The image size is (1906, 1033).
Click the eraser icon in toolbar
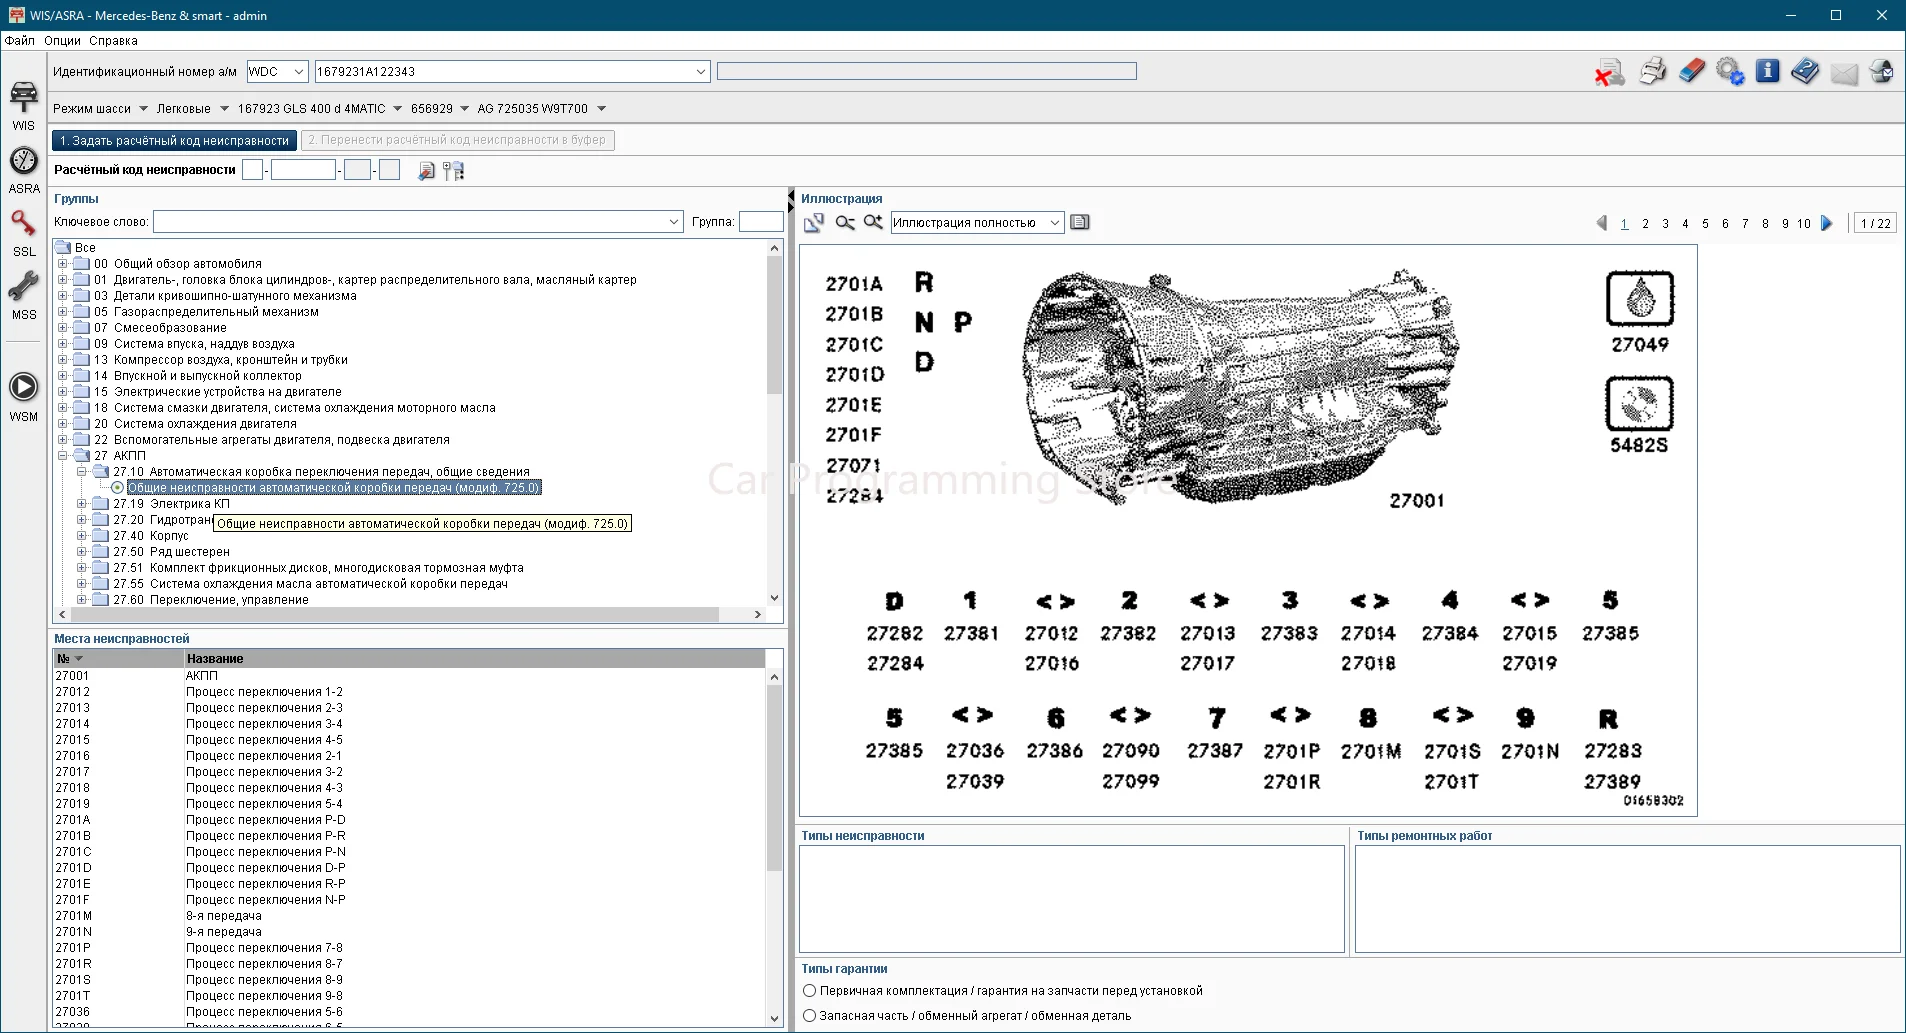click(x=1691, y=72)
